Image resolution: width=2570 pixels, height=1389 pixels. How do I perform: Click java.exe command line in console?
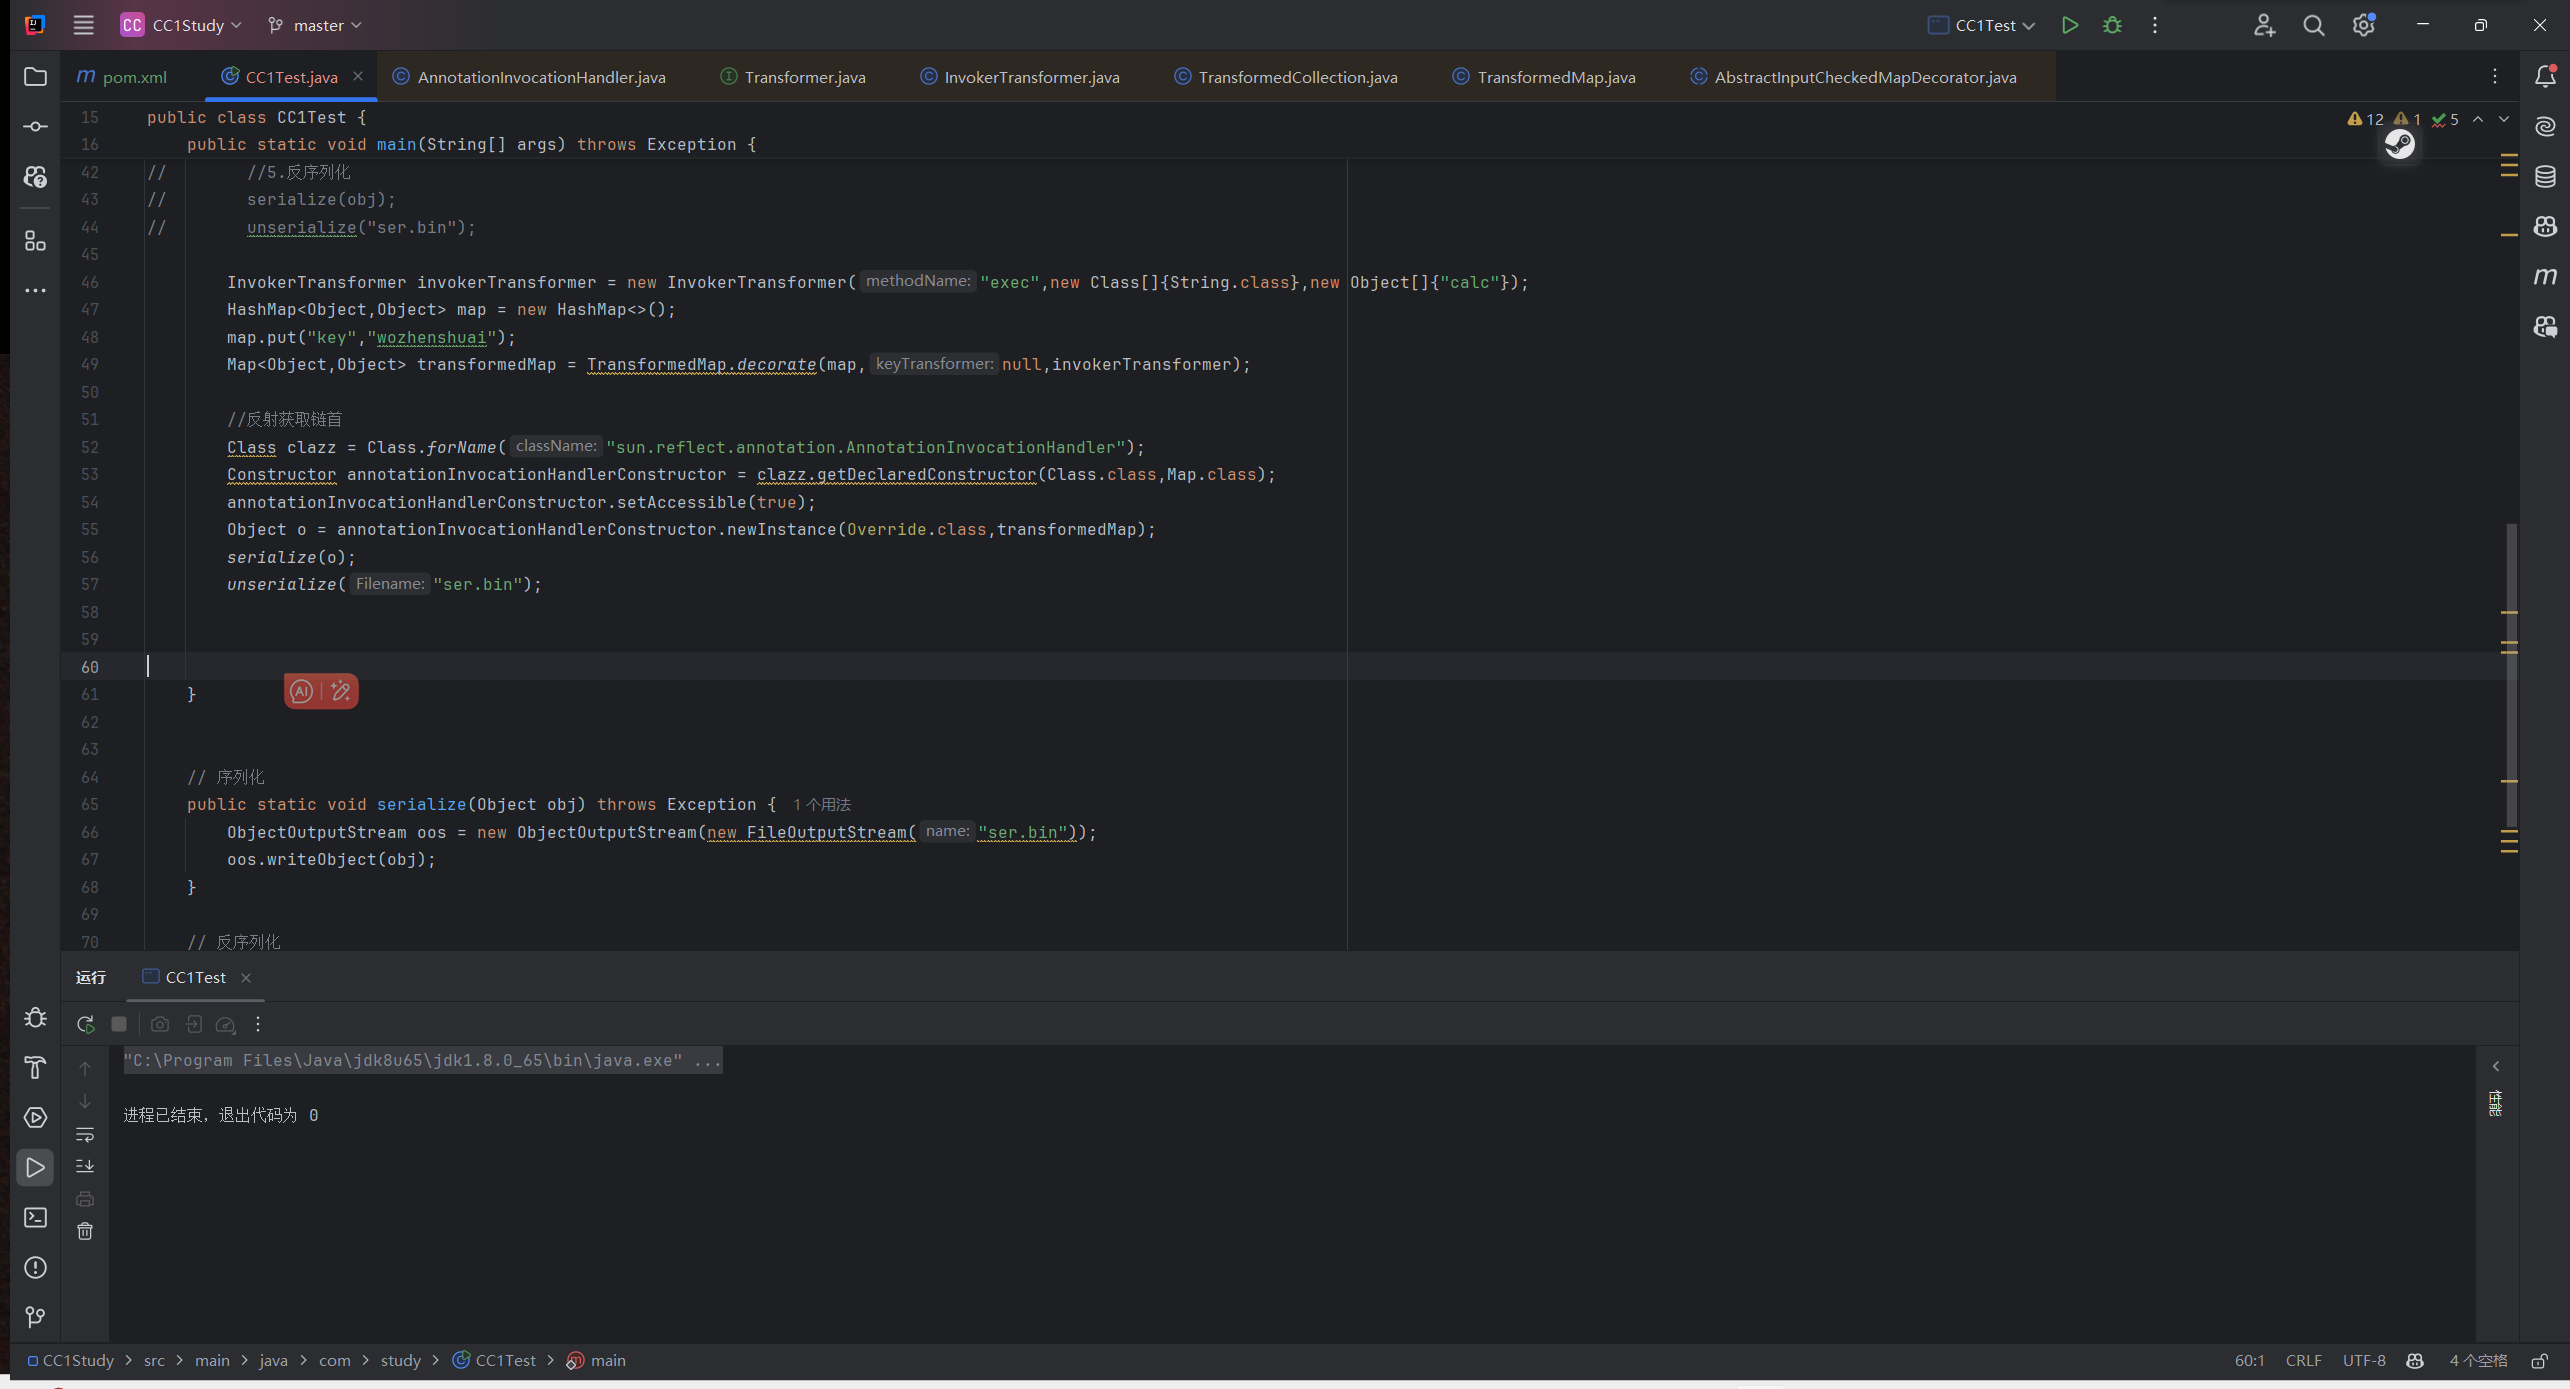point(422,1060)
